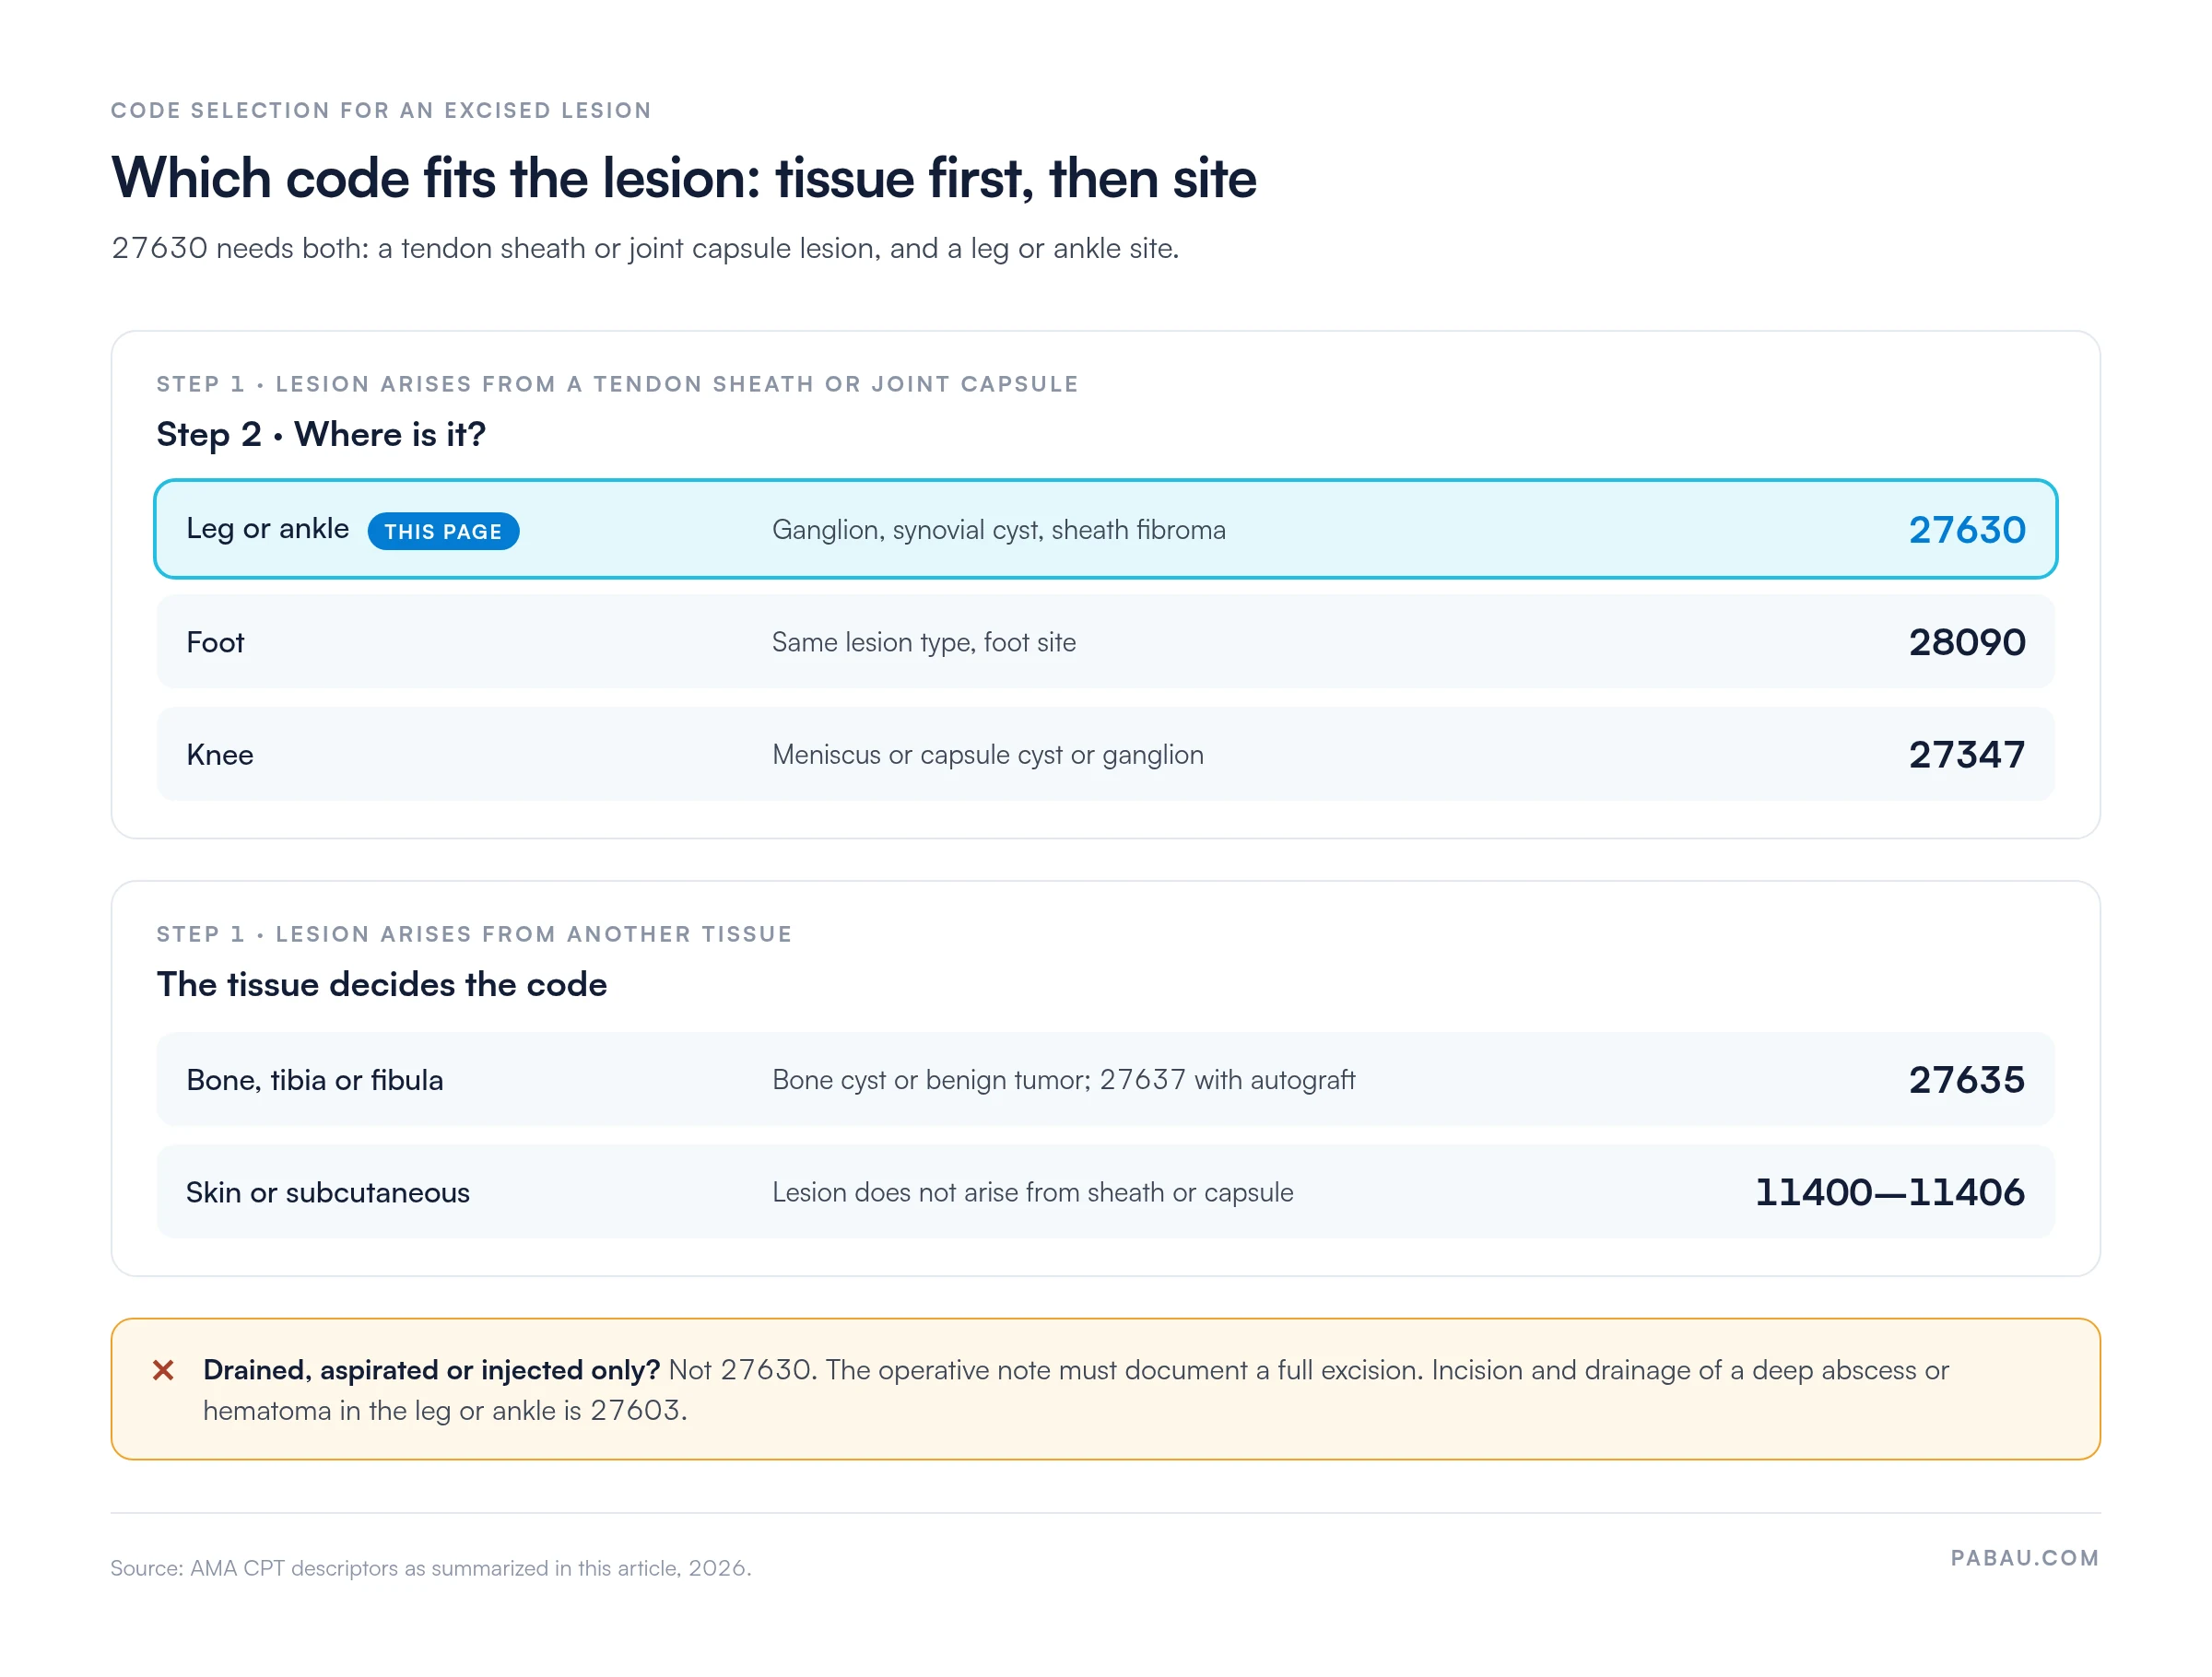The width and height of the screenshot is (2212, 1677).
Task: Click code 27630
Action: point(1966,530)
